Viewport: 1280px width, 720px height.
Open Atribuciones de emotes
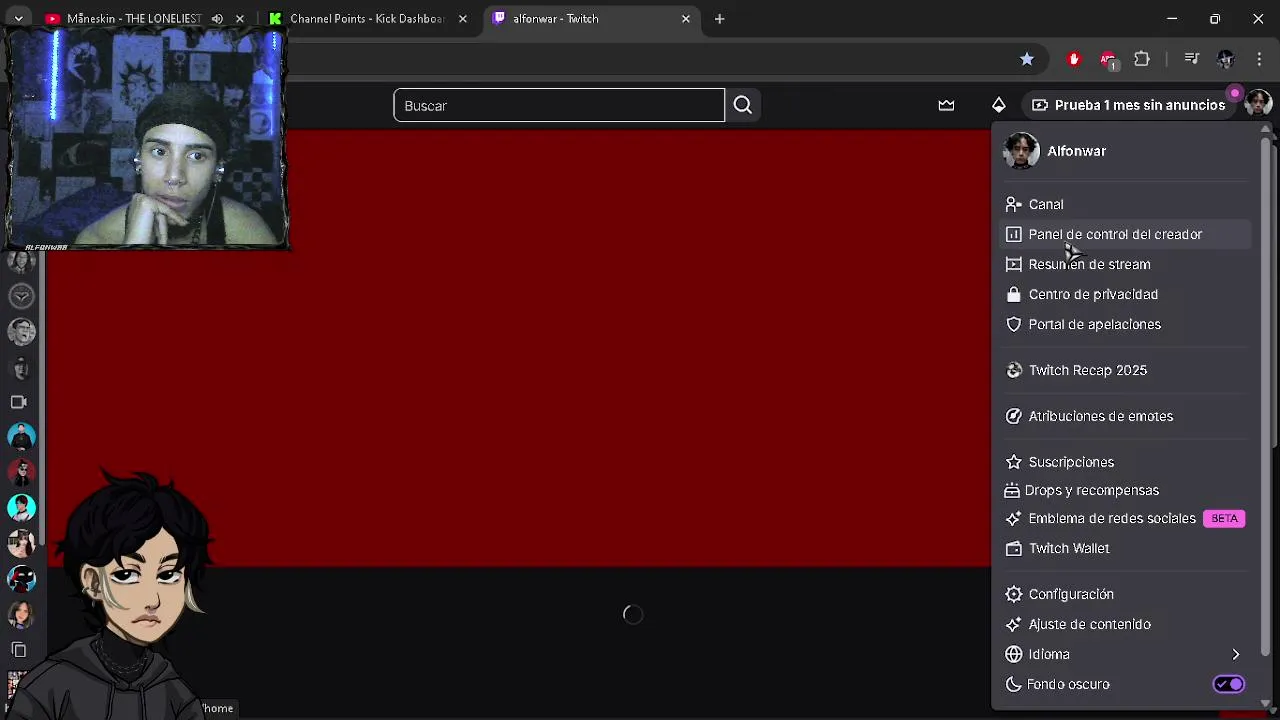pyautogui.click(x=1125, y=416)
